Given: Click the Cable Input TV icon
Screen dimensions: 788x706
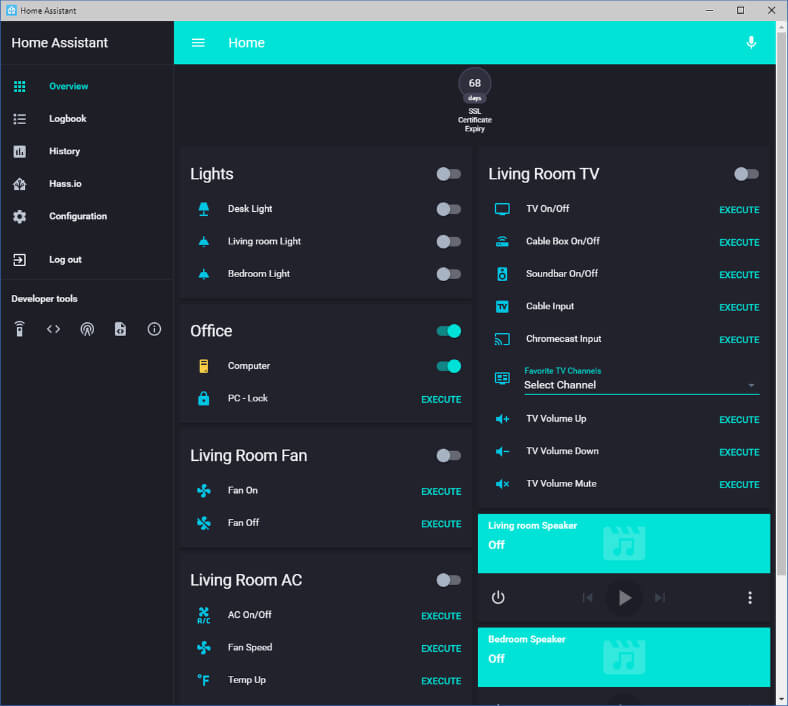Looking at the screenshot, I should pos(502,307).
